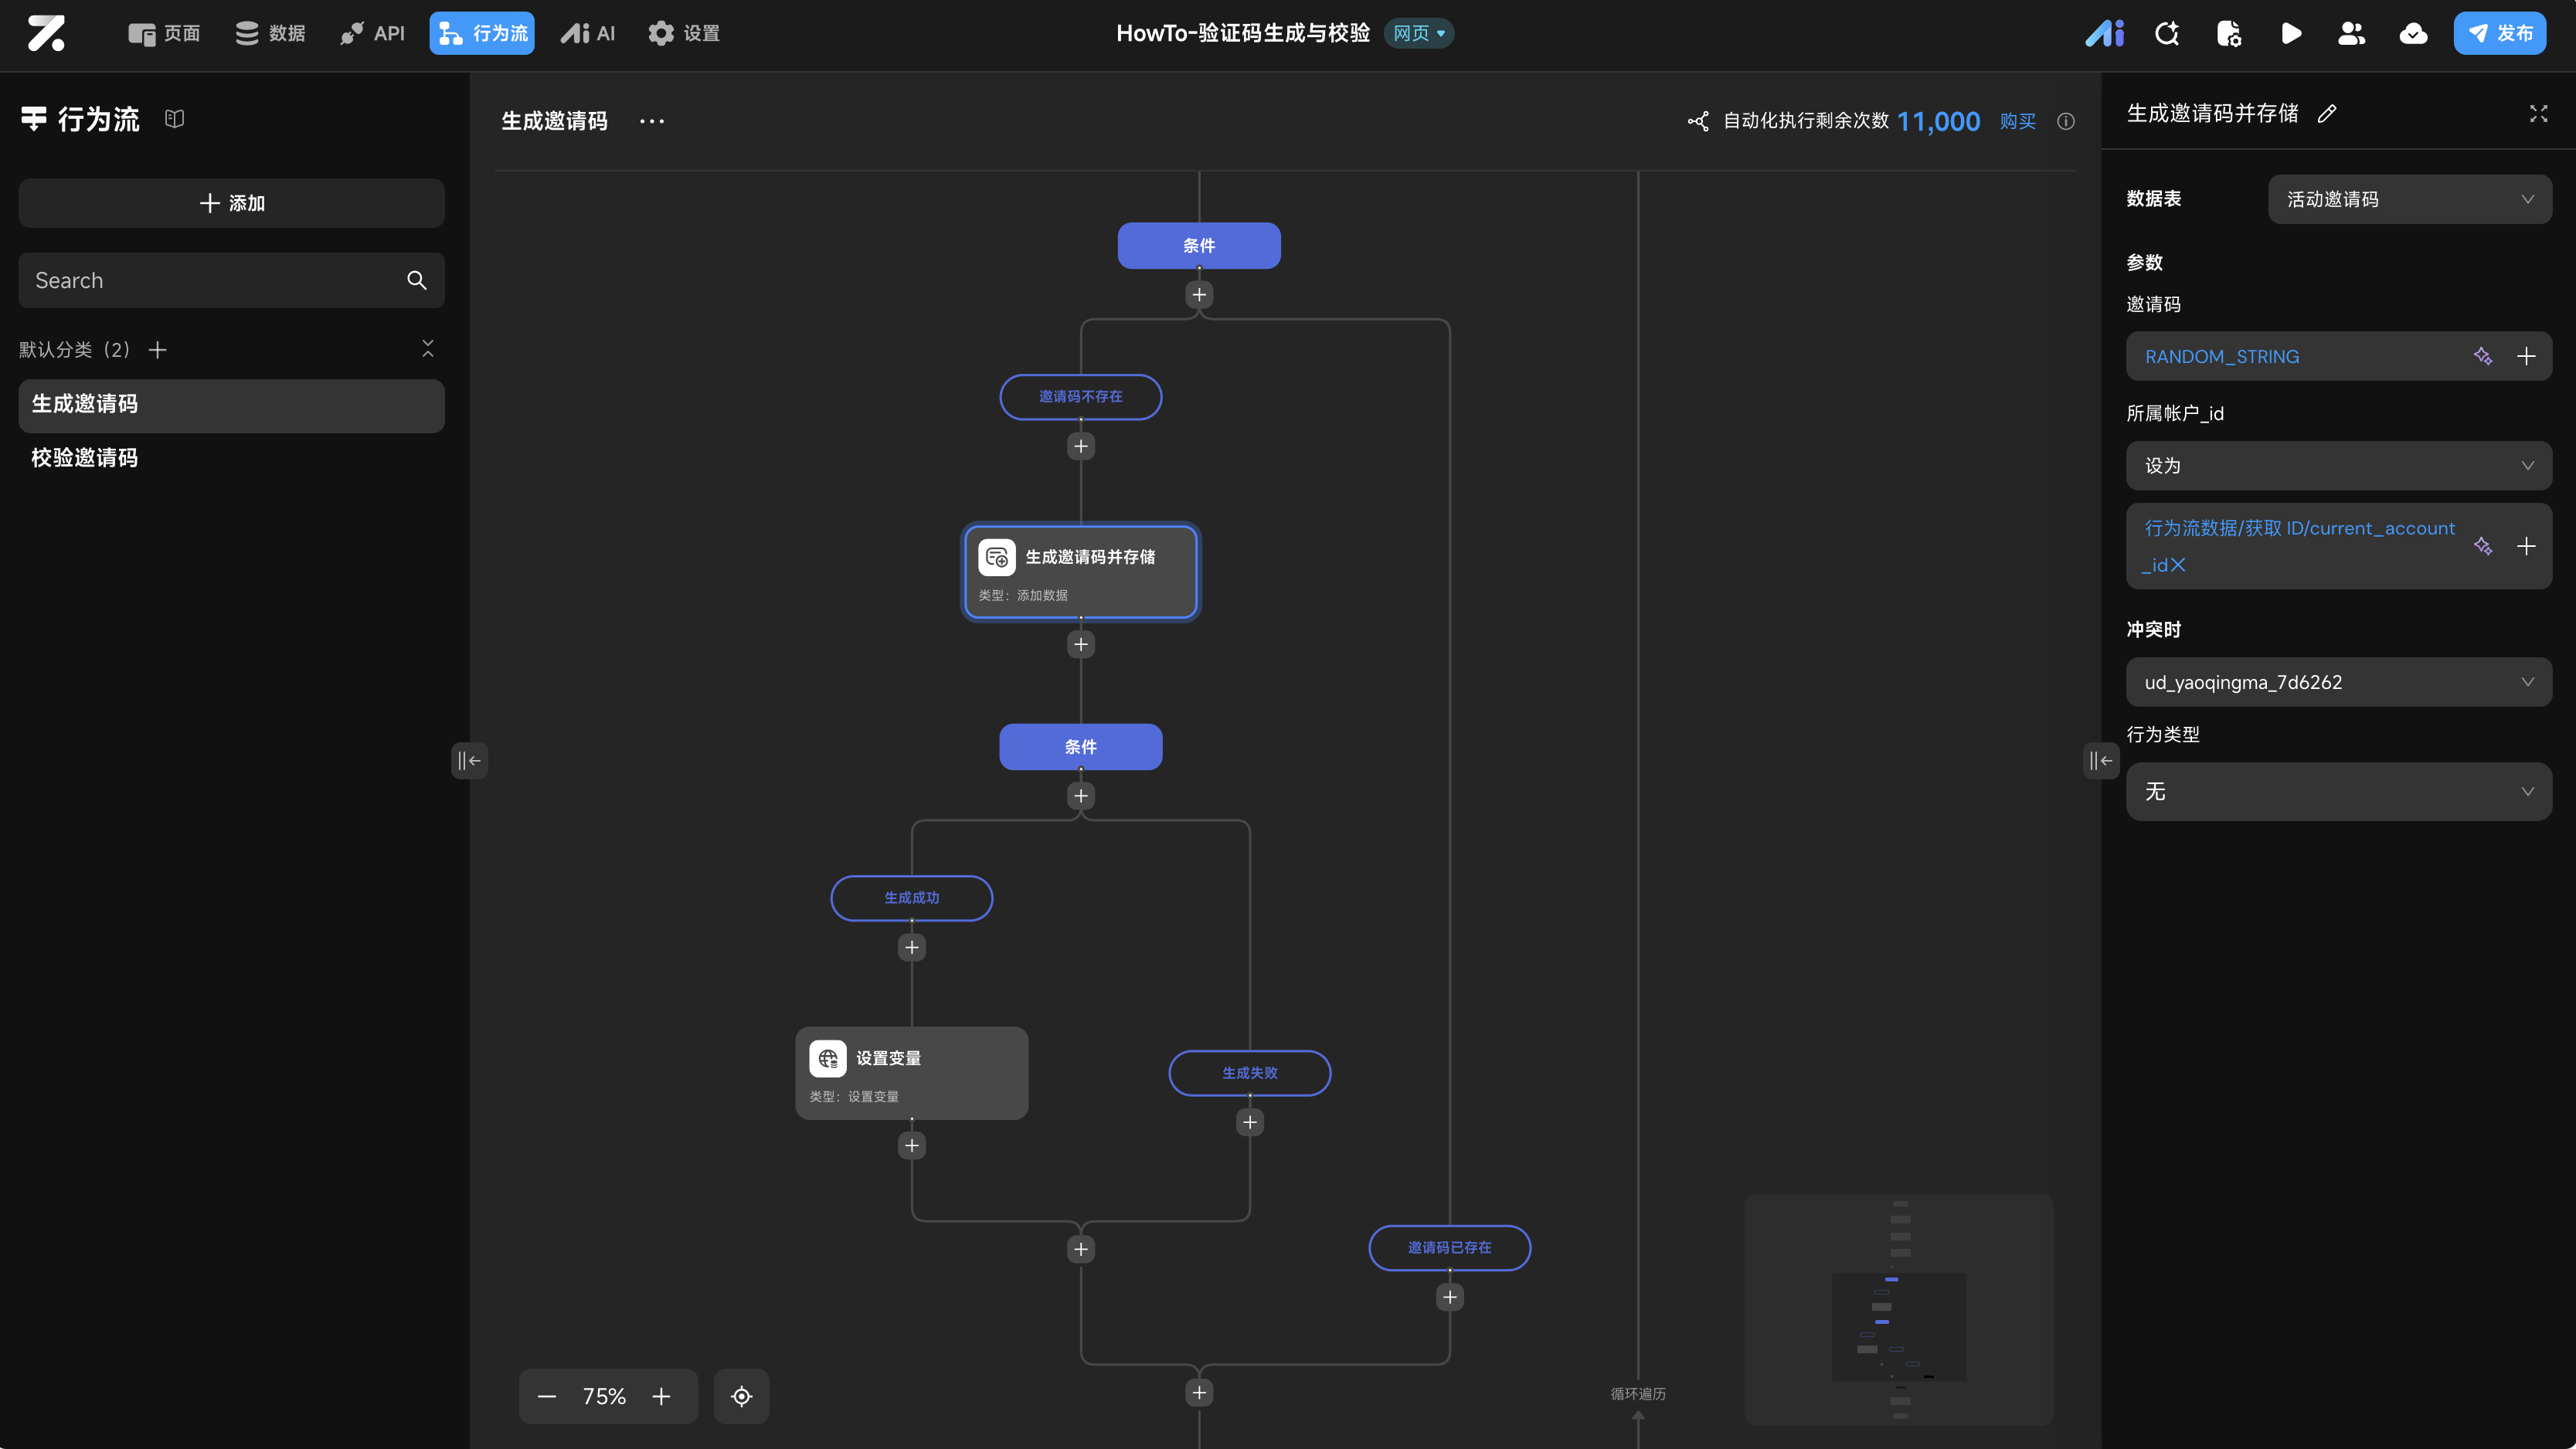Viewport: 2576px width, 1449px height.
Task: Click the zoom-in plus beside 75%
Action: point(661,1396)
